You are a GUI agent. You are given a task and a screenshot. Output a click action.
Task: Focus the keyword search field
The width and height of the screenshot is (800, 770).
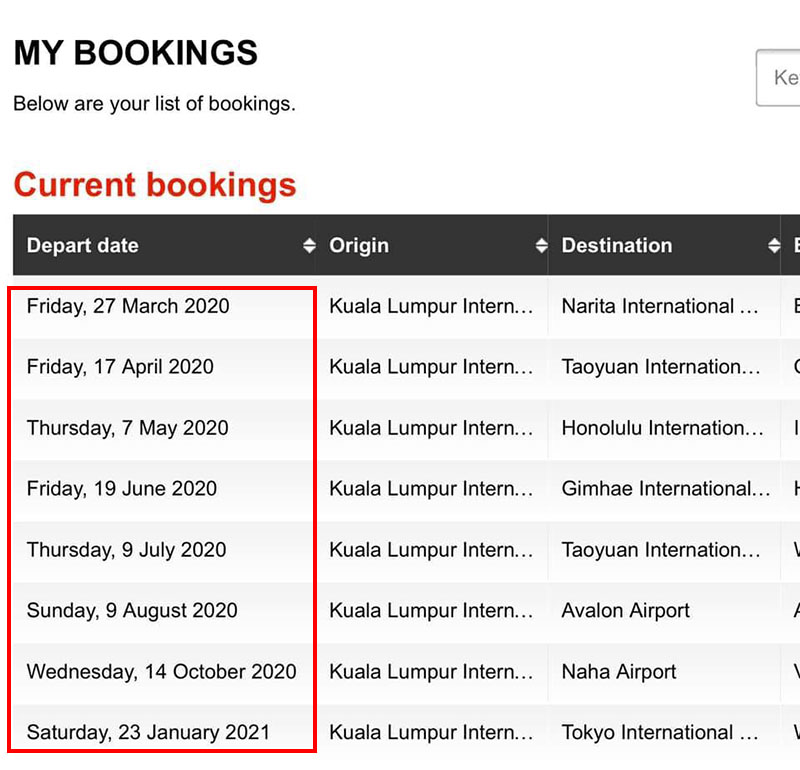[x=778, y=78]
